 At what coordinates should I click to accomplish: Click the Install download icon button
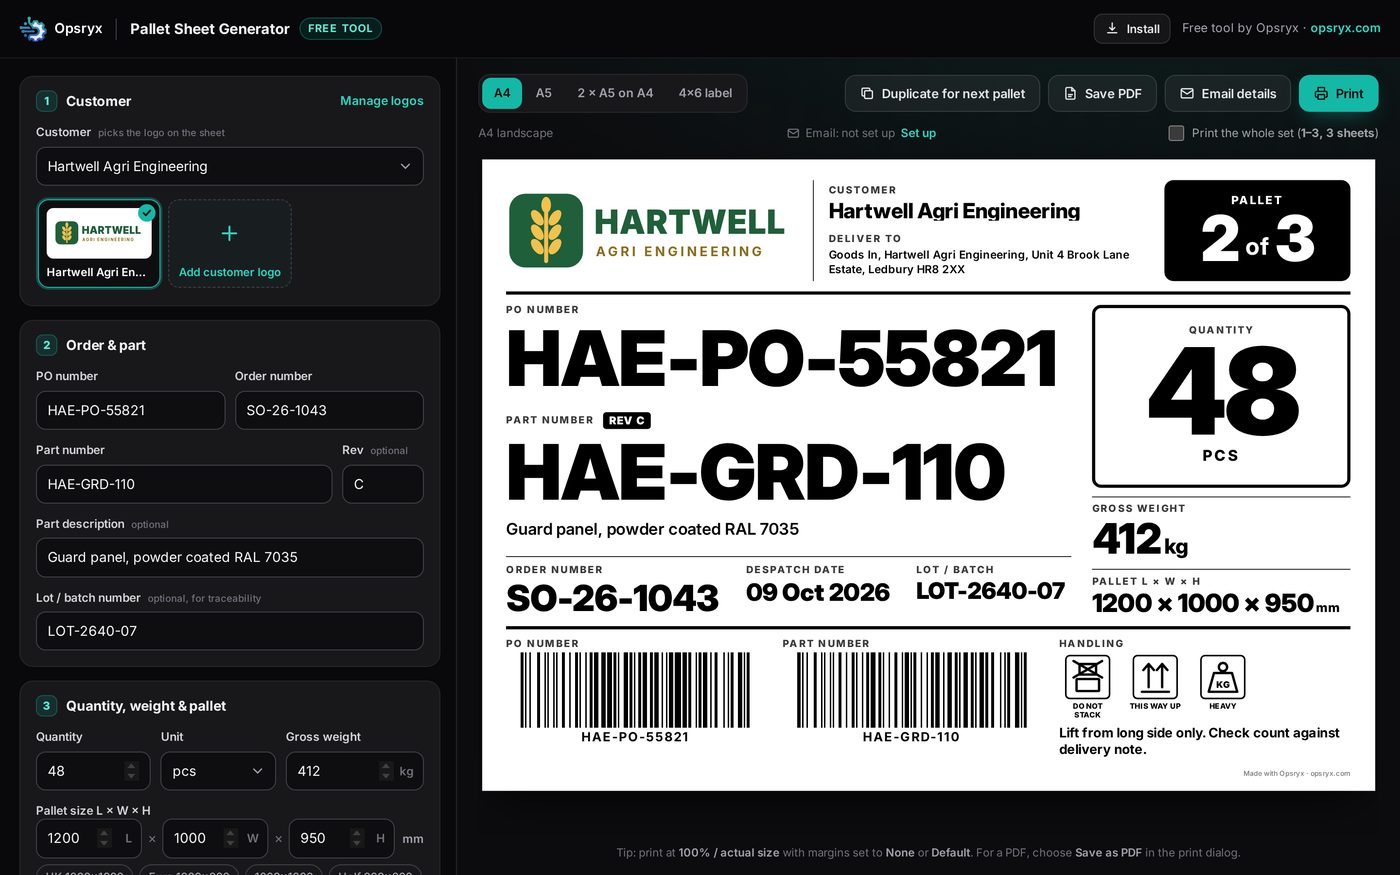(x=1132, y=29)
